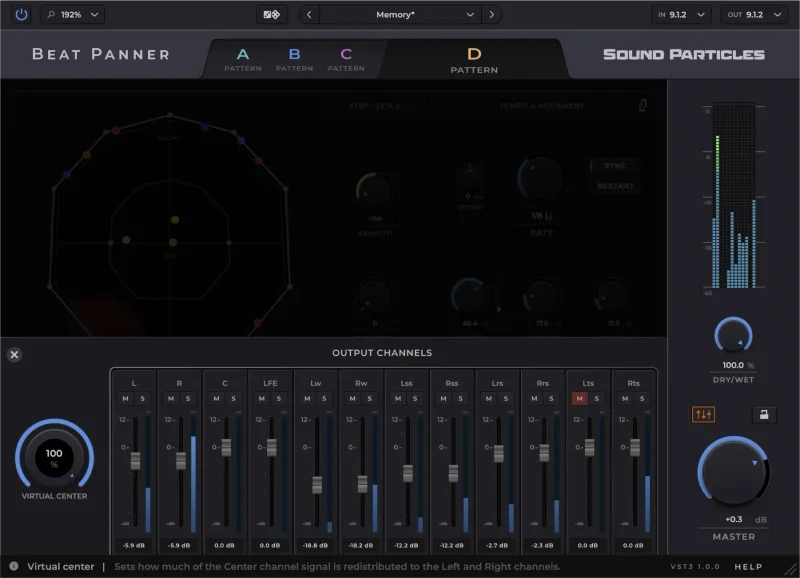800x578 pixels.
Task: Click the lock icon above Master
Action: pyautogui.click(x=764, y=414)
